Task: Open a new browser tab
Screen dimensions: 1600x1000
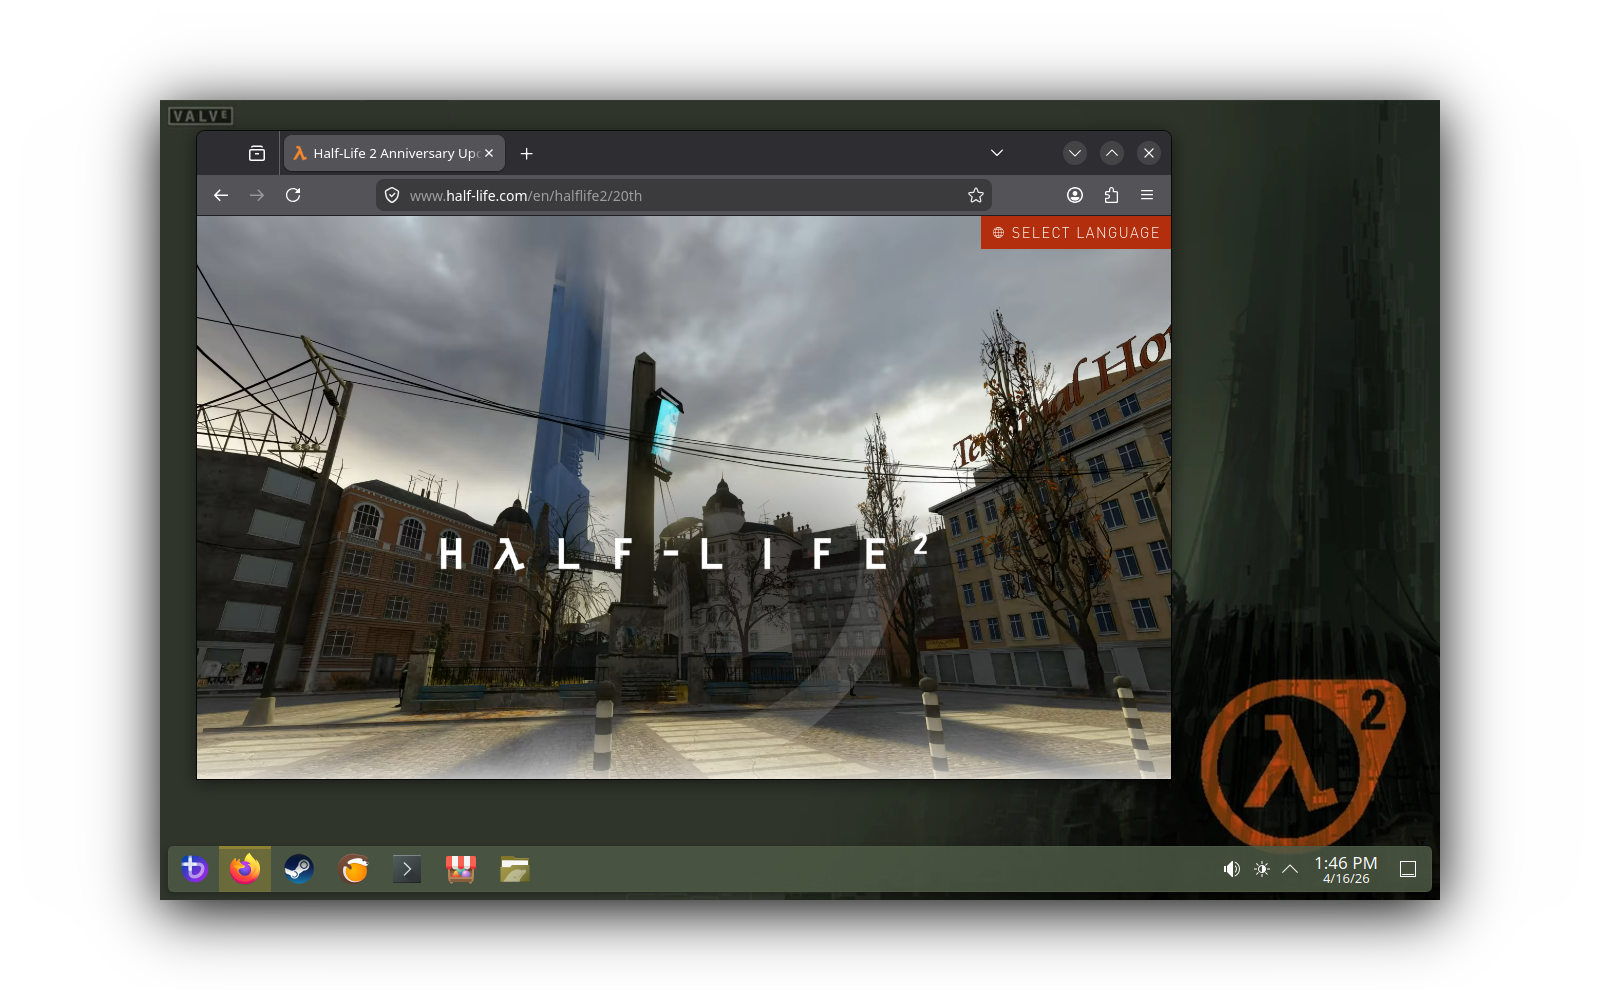Action: tap(527, 153)
